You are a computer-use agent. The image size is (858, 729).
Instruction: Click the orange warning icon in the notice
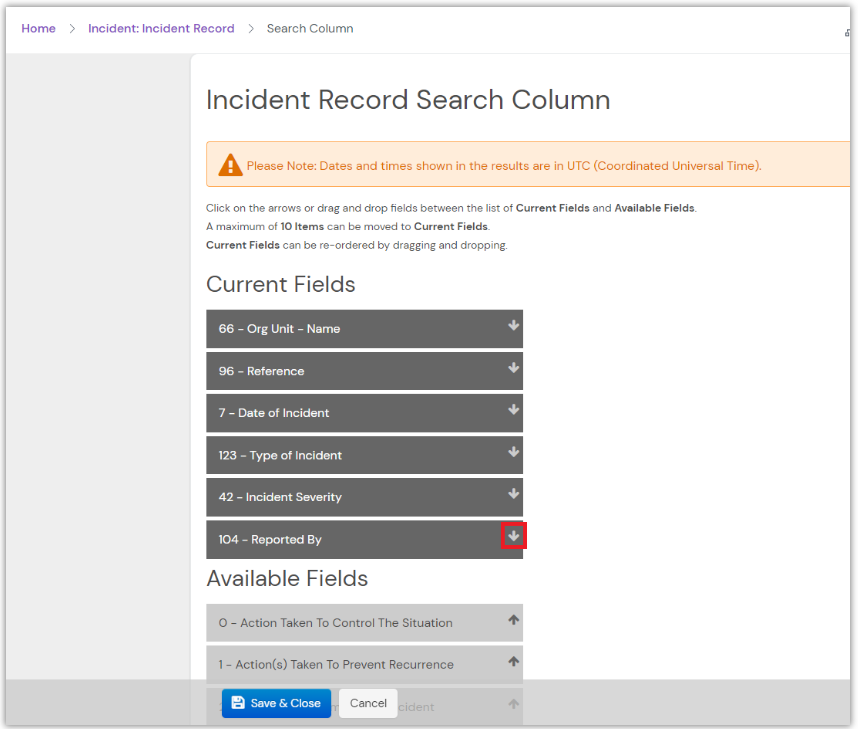tap(230, 165)
